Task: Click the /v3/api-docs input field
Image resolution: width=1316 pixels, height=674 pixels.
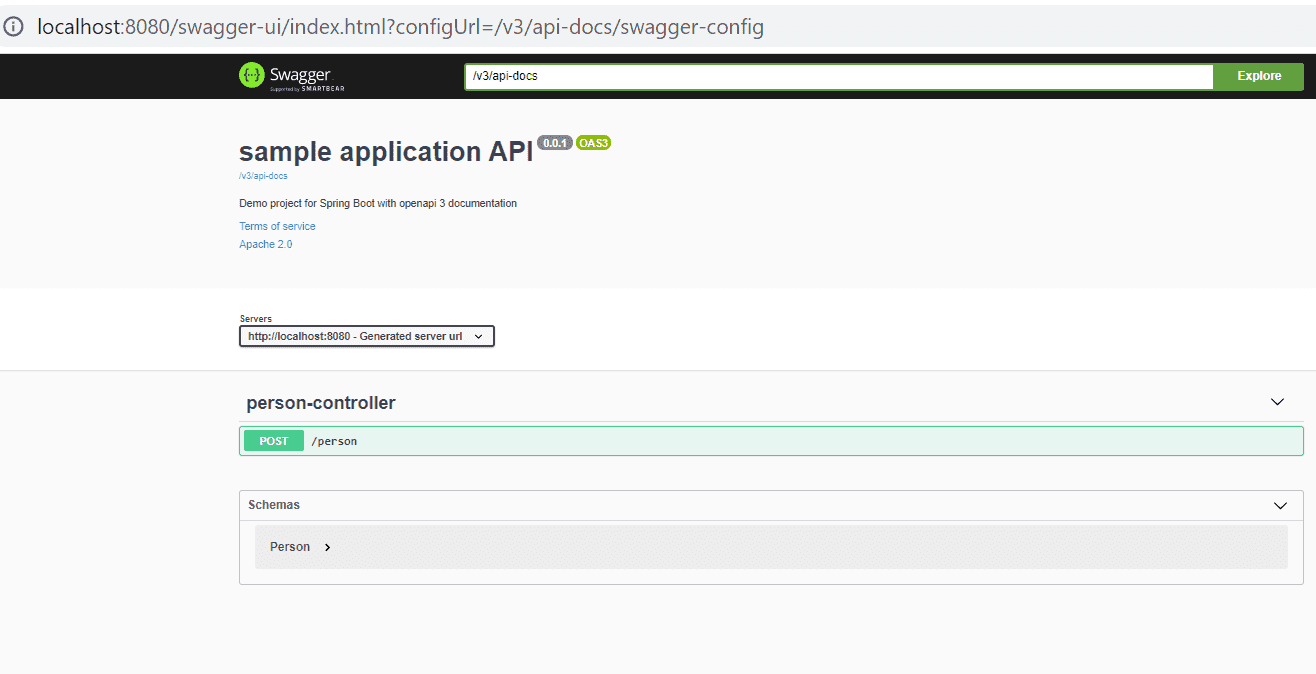Action: click(x=839, y=76)
